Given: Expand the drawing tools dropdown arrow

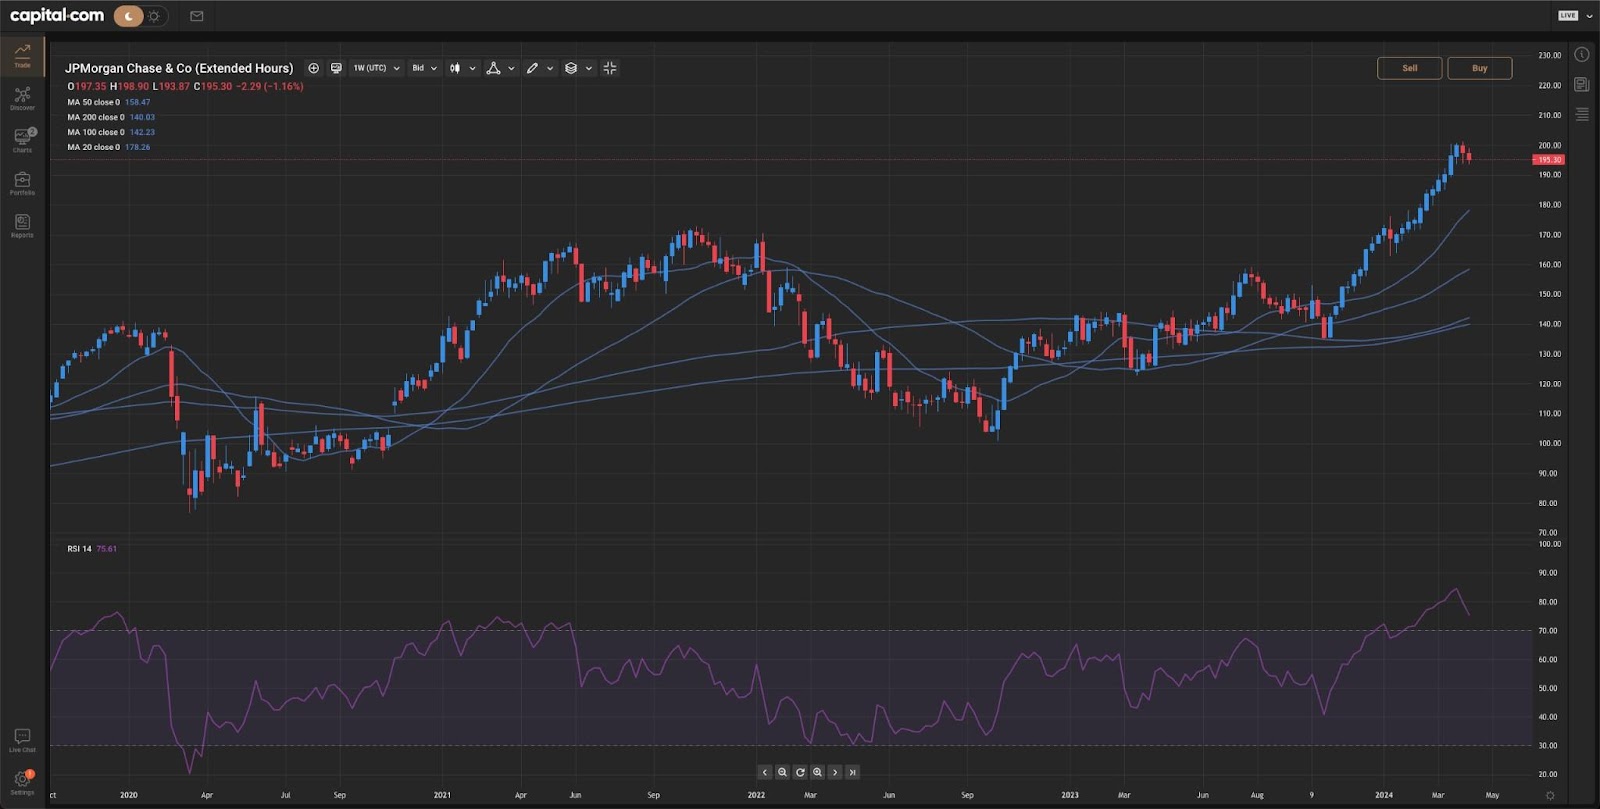Looking at the screenshot, I should click(550, 68).
